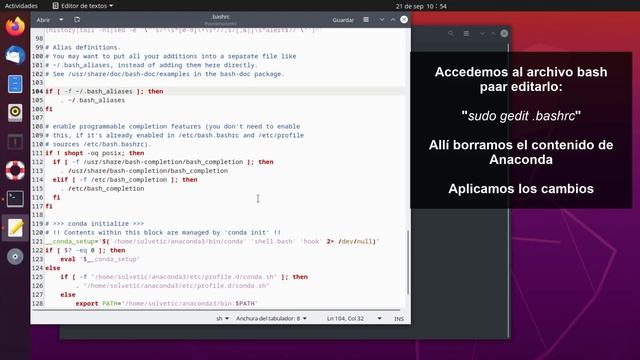Click the up chevron in gedit header

click(393, 20)
